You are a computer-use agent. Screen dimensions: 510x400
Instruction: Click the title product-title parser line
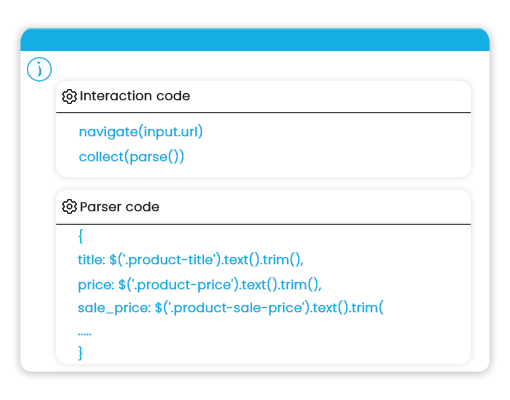pyautogui.click(x=191, y=260)
